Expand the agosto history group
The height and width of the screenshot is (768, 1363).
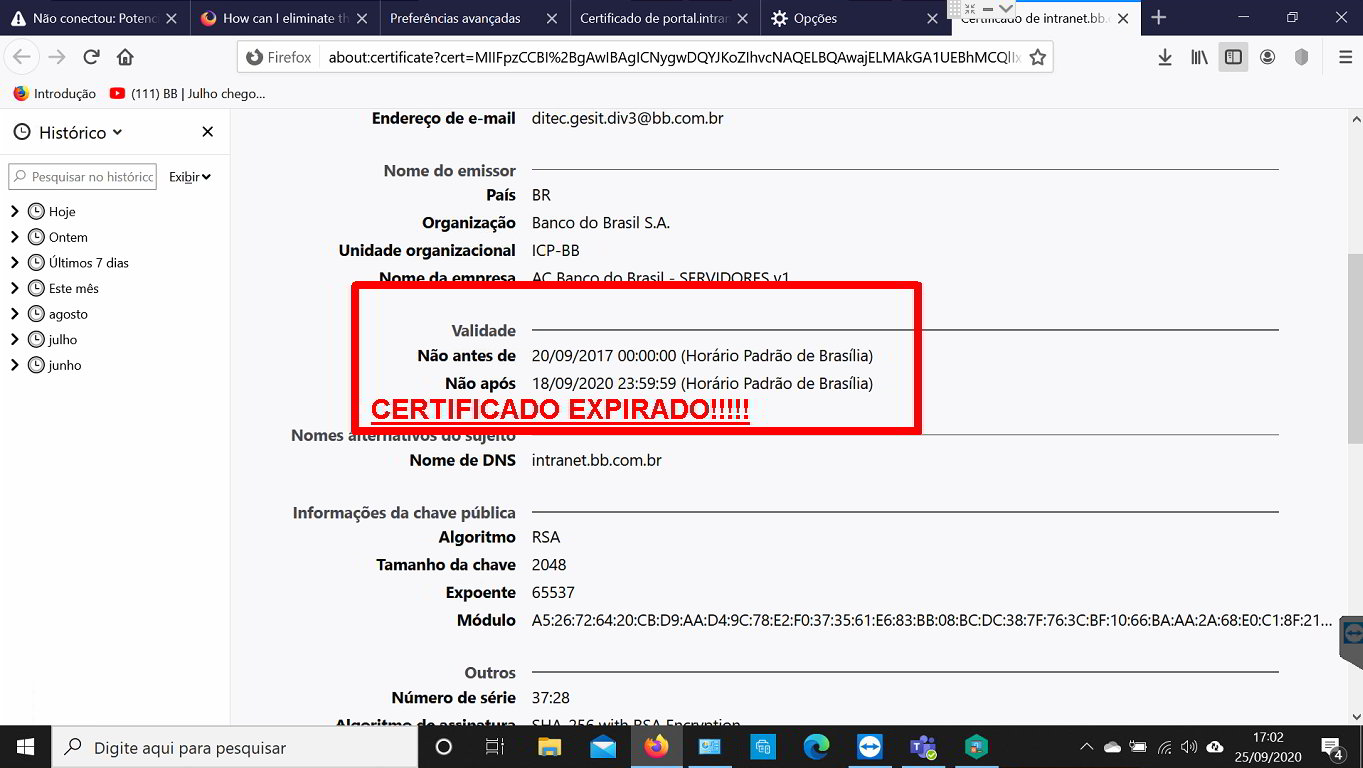pyautogui.click(x=14, y=314)
